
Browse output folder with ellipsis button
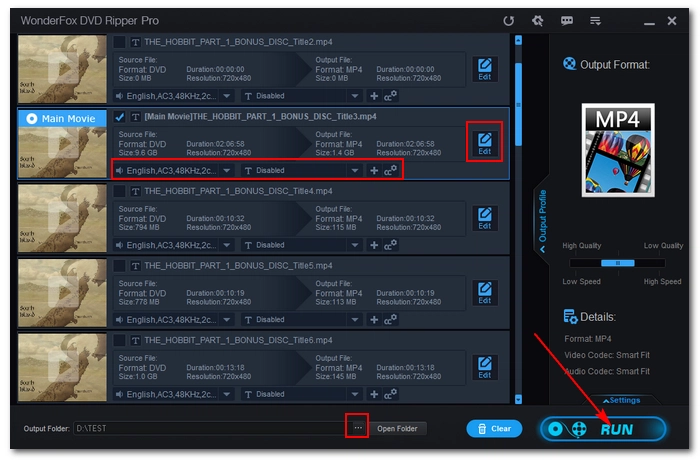358,428
